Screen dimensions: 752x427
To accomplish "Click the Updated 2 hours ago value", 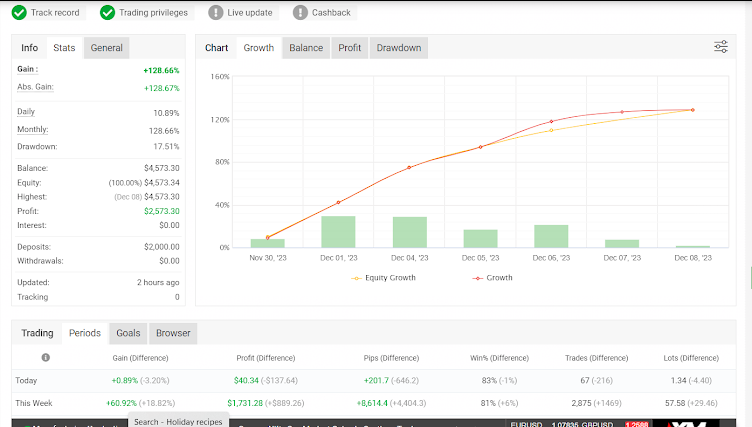I will [158, 283].
